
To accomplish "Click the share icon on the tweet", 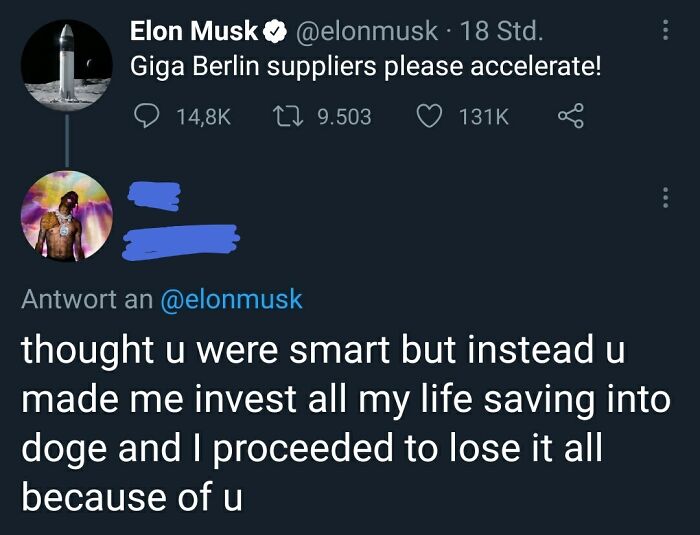I will (x=568, y=117).
